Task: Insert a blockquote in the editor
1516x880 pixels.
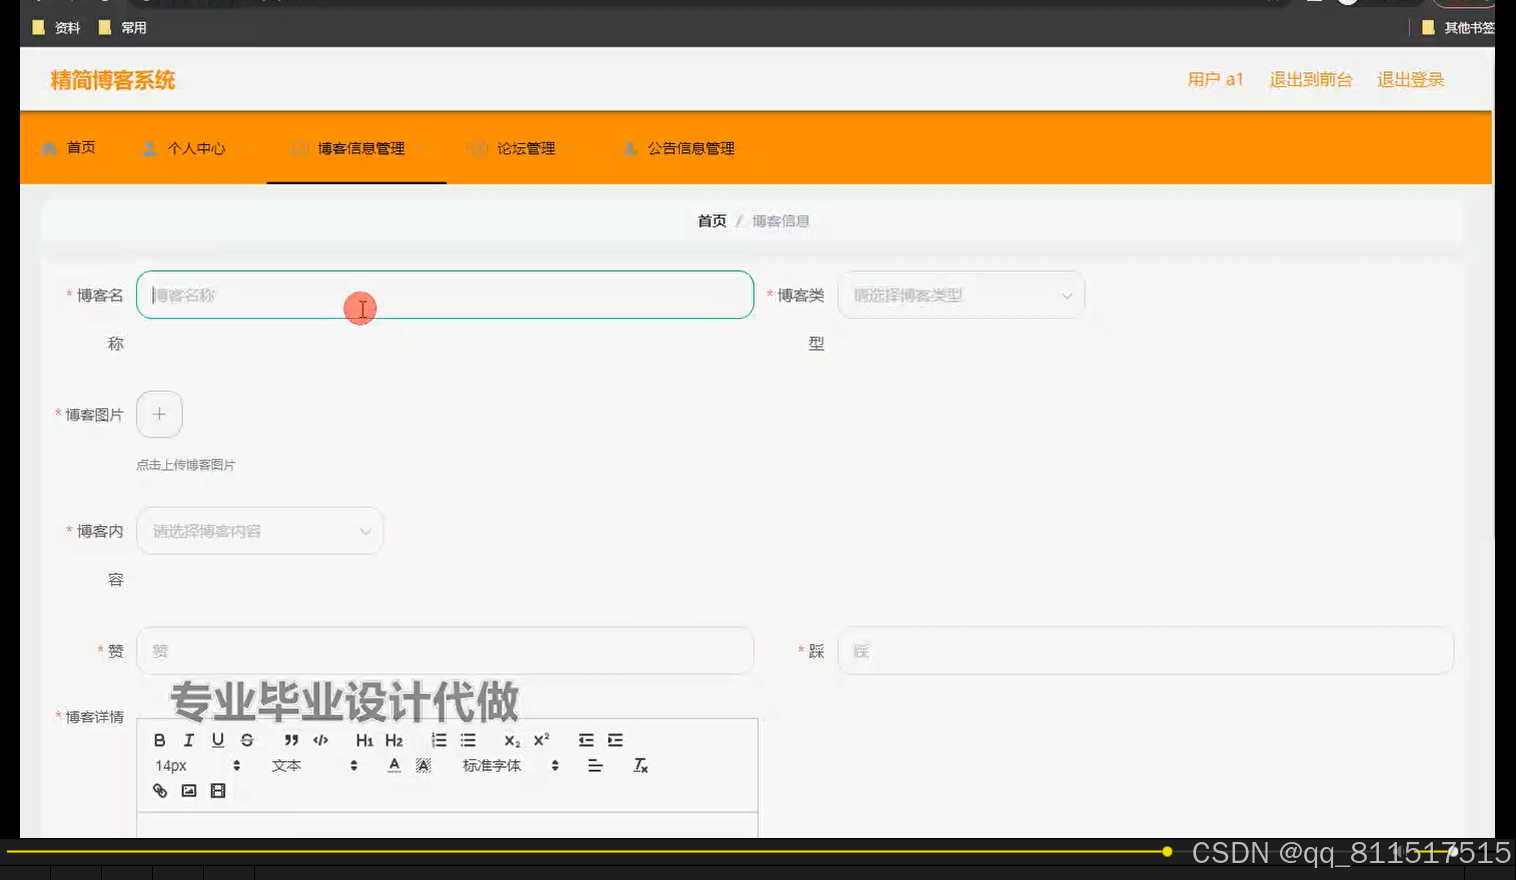Action: tap(291, 740)
